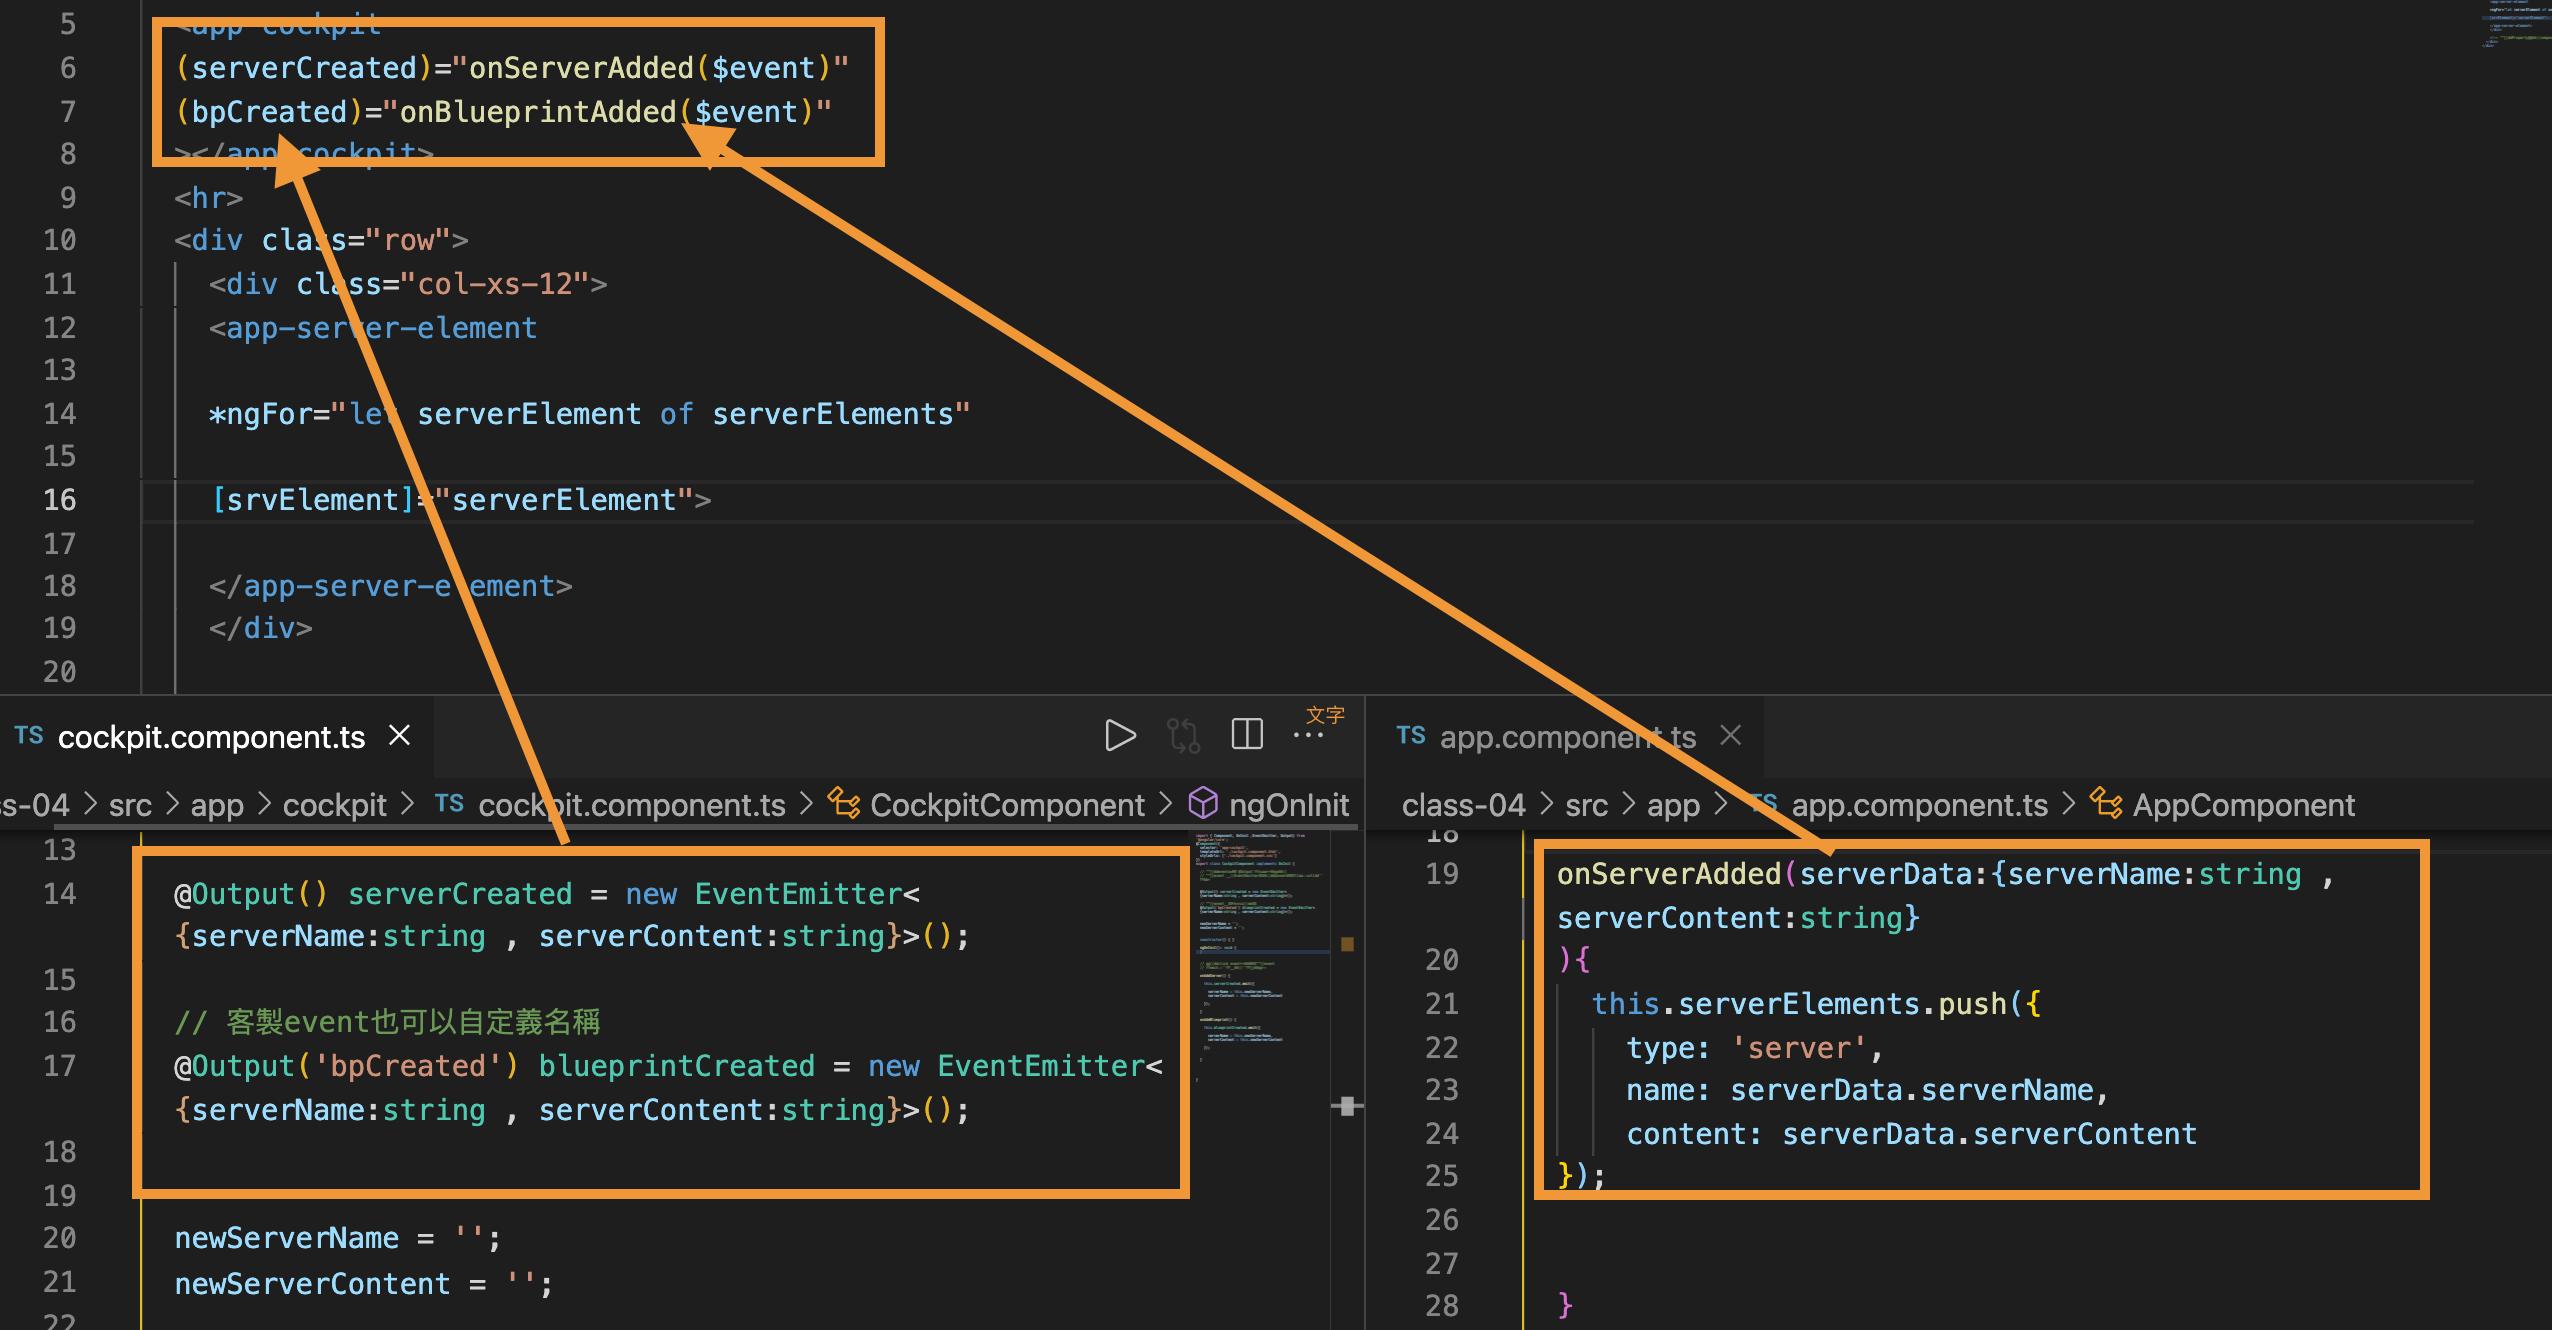2552x1330 pixels.
Task: Click '*ngFor' directive text
Action: tap(261, 414)
